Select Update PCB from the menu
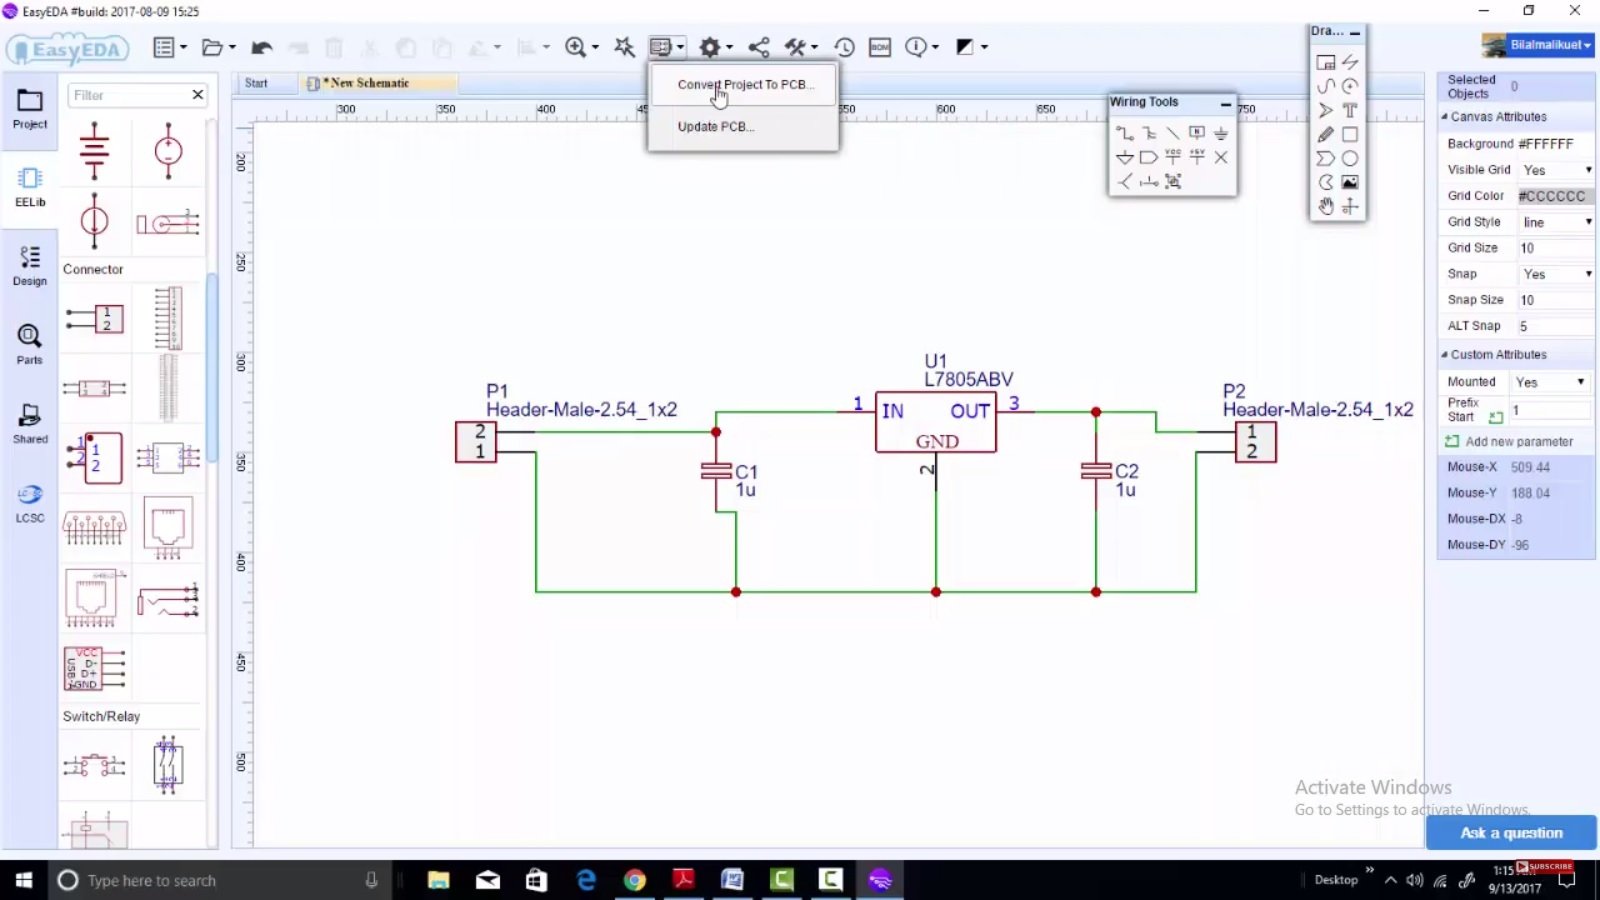This screenshot has height=900, width=1600. (715, 127)
